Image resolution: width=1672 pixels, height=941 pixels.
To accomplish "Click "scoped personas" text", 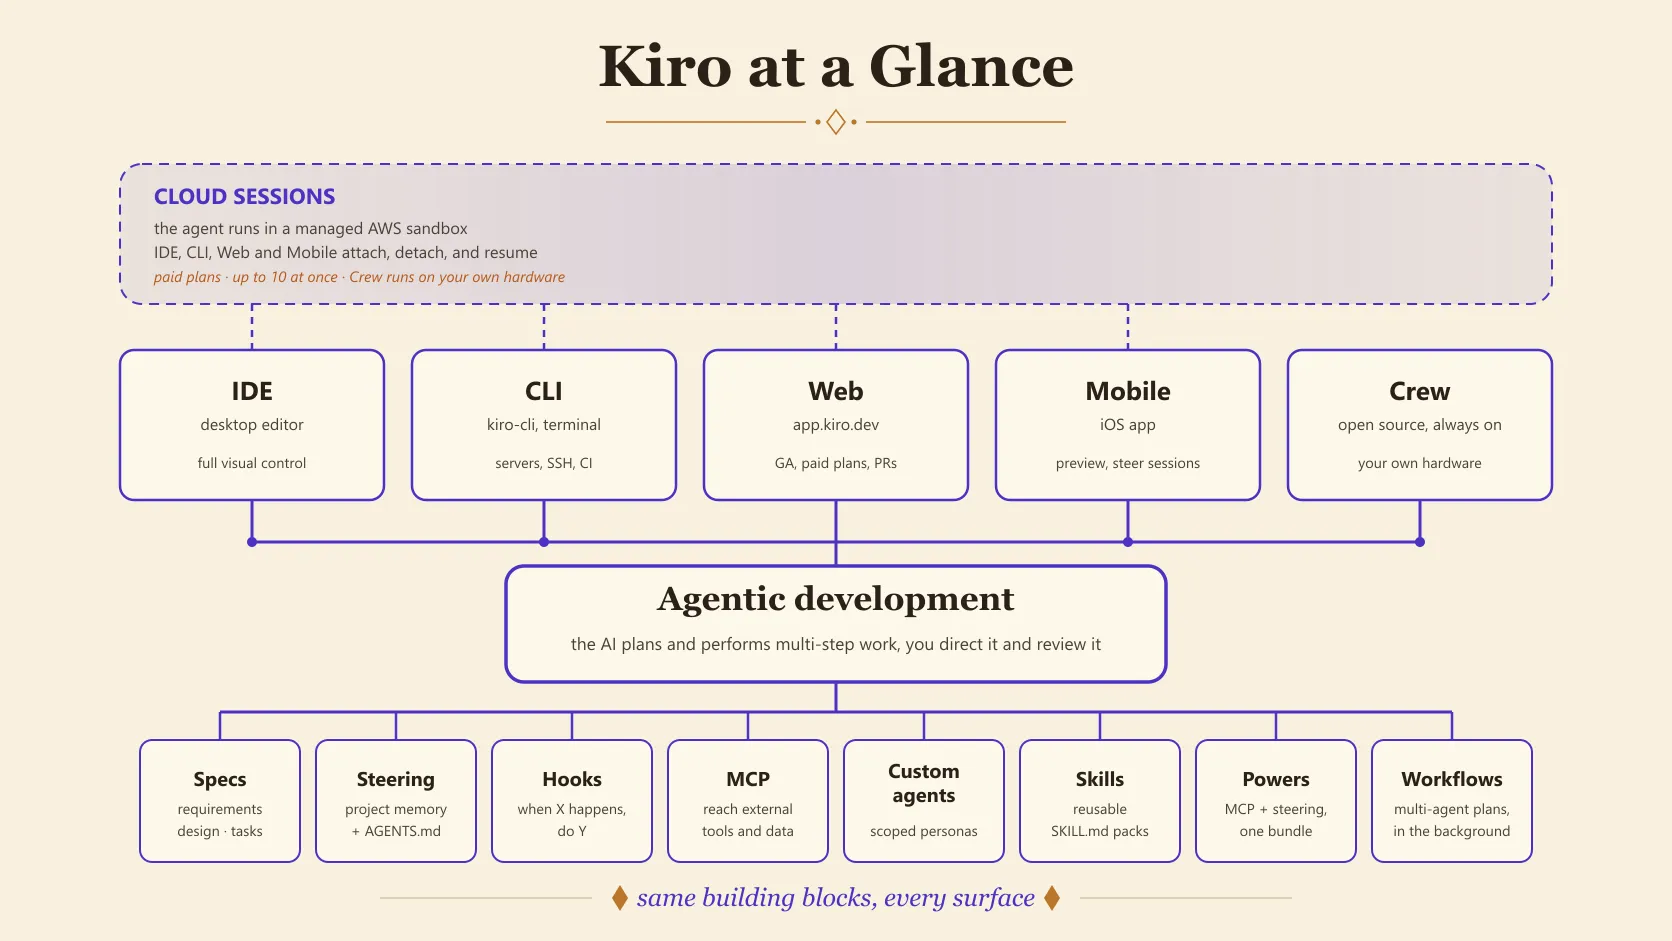I will point(924,831).
